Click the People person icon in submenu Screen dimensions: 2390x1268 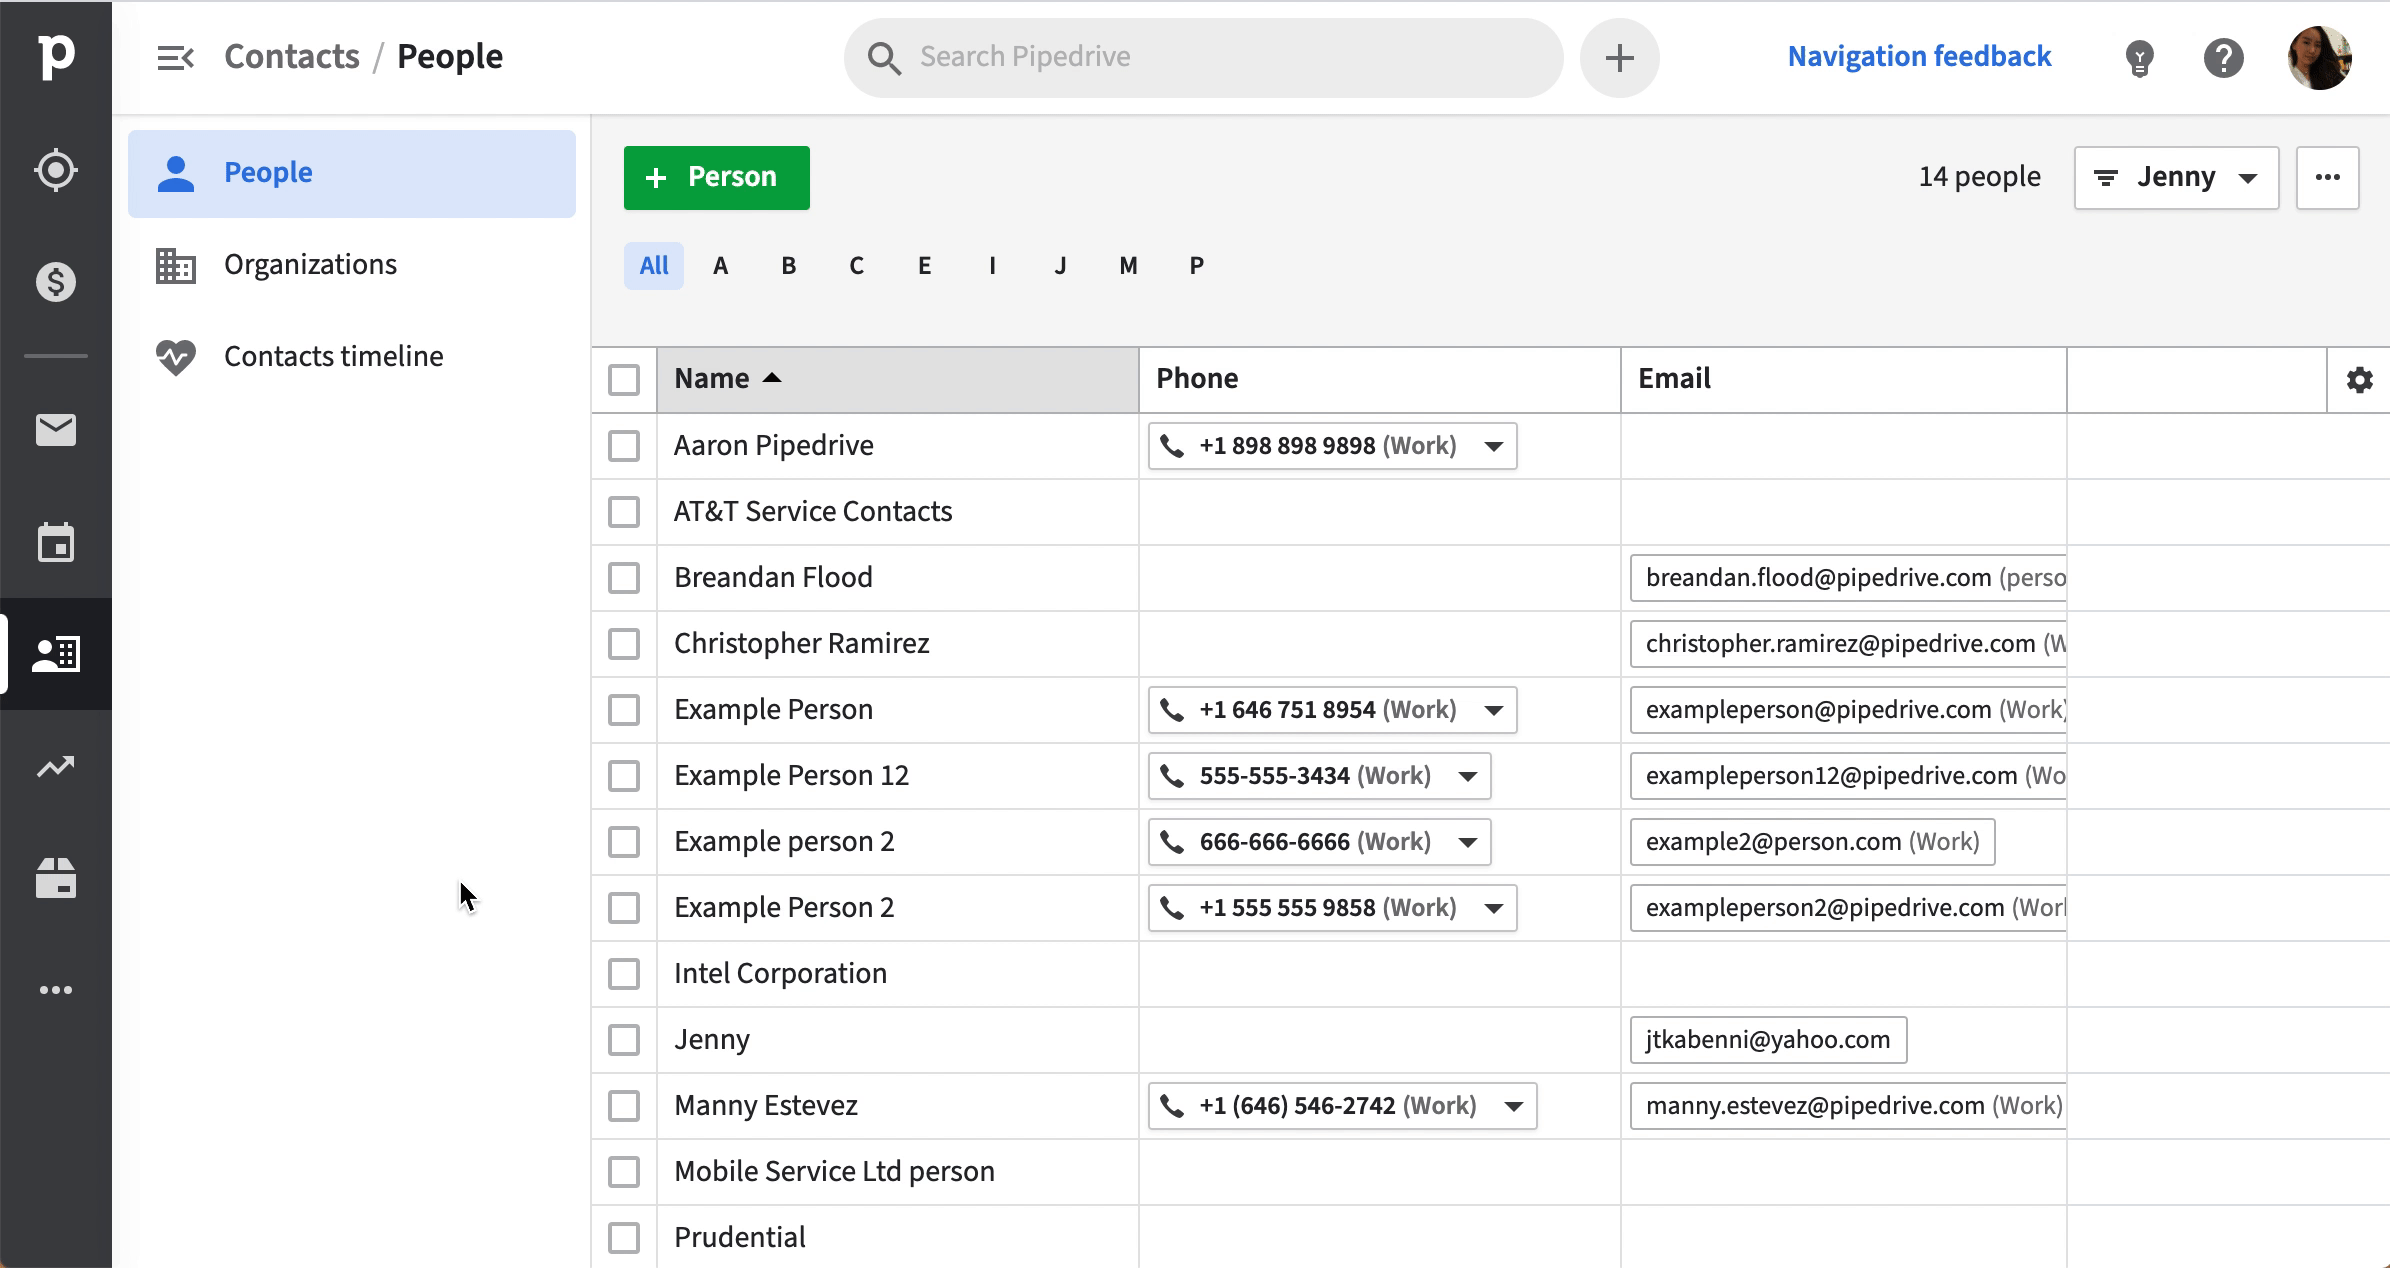tap(176, 173)
